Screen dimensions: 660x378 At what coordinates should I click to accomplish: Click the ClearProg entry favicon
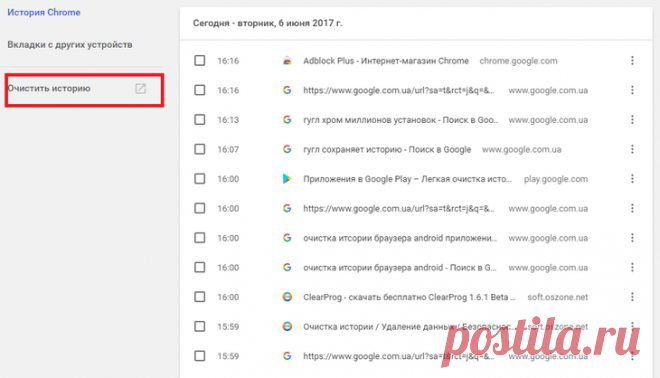pyautogui.click(x=287, y=297)
